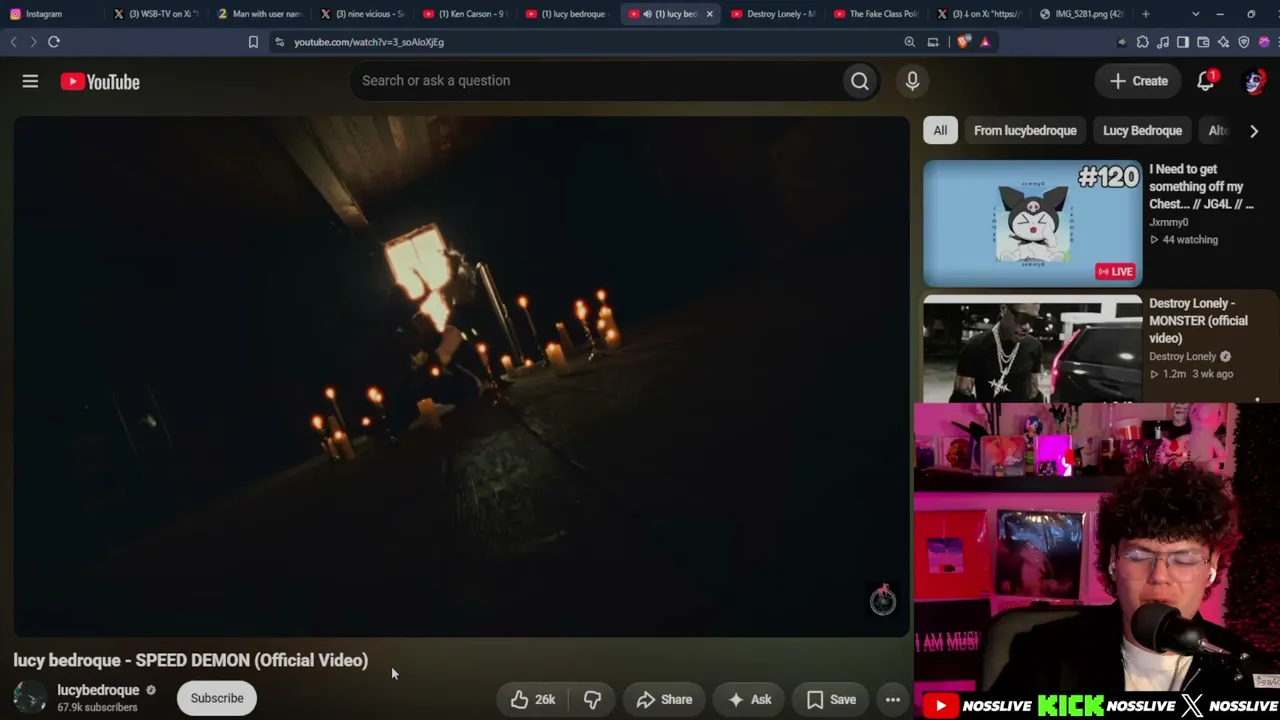This screenshot has width=1280, height=720.
Task: Switch to the Destroy Lonely tab
Action: [774, 14]
